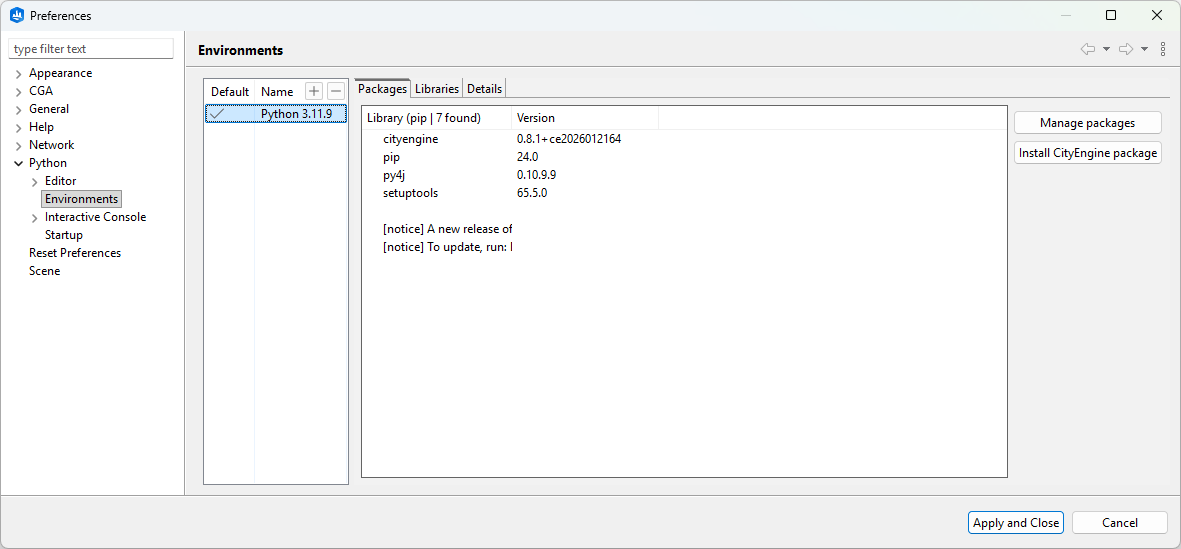Click version 0.8.1+ce2026012164 cell

[569, 139]
